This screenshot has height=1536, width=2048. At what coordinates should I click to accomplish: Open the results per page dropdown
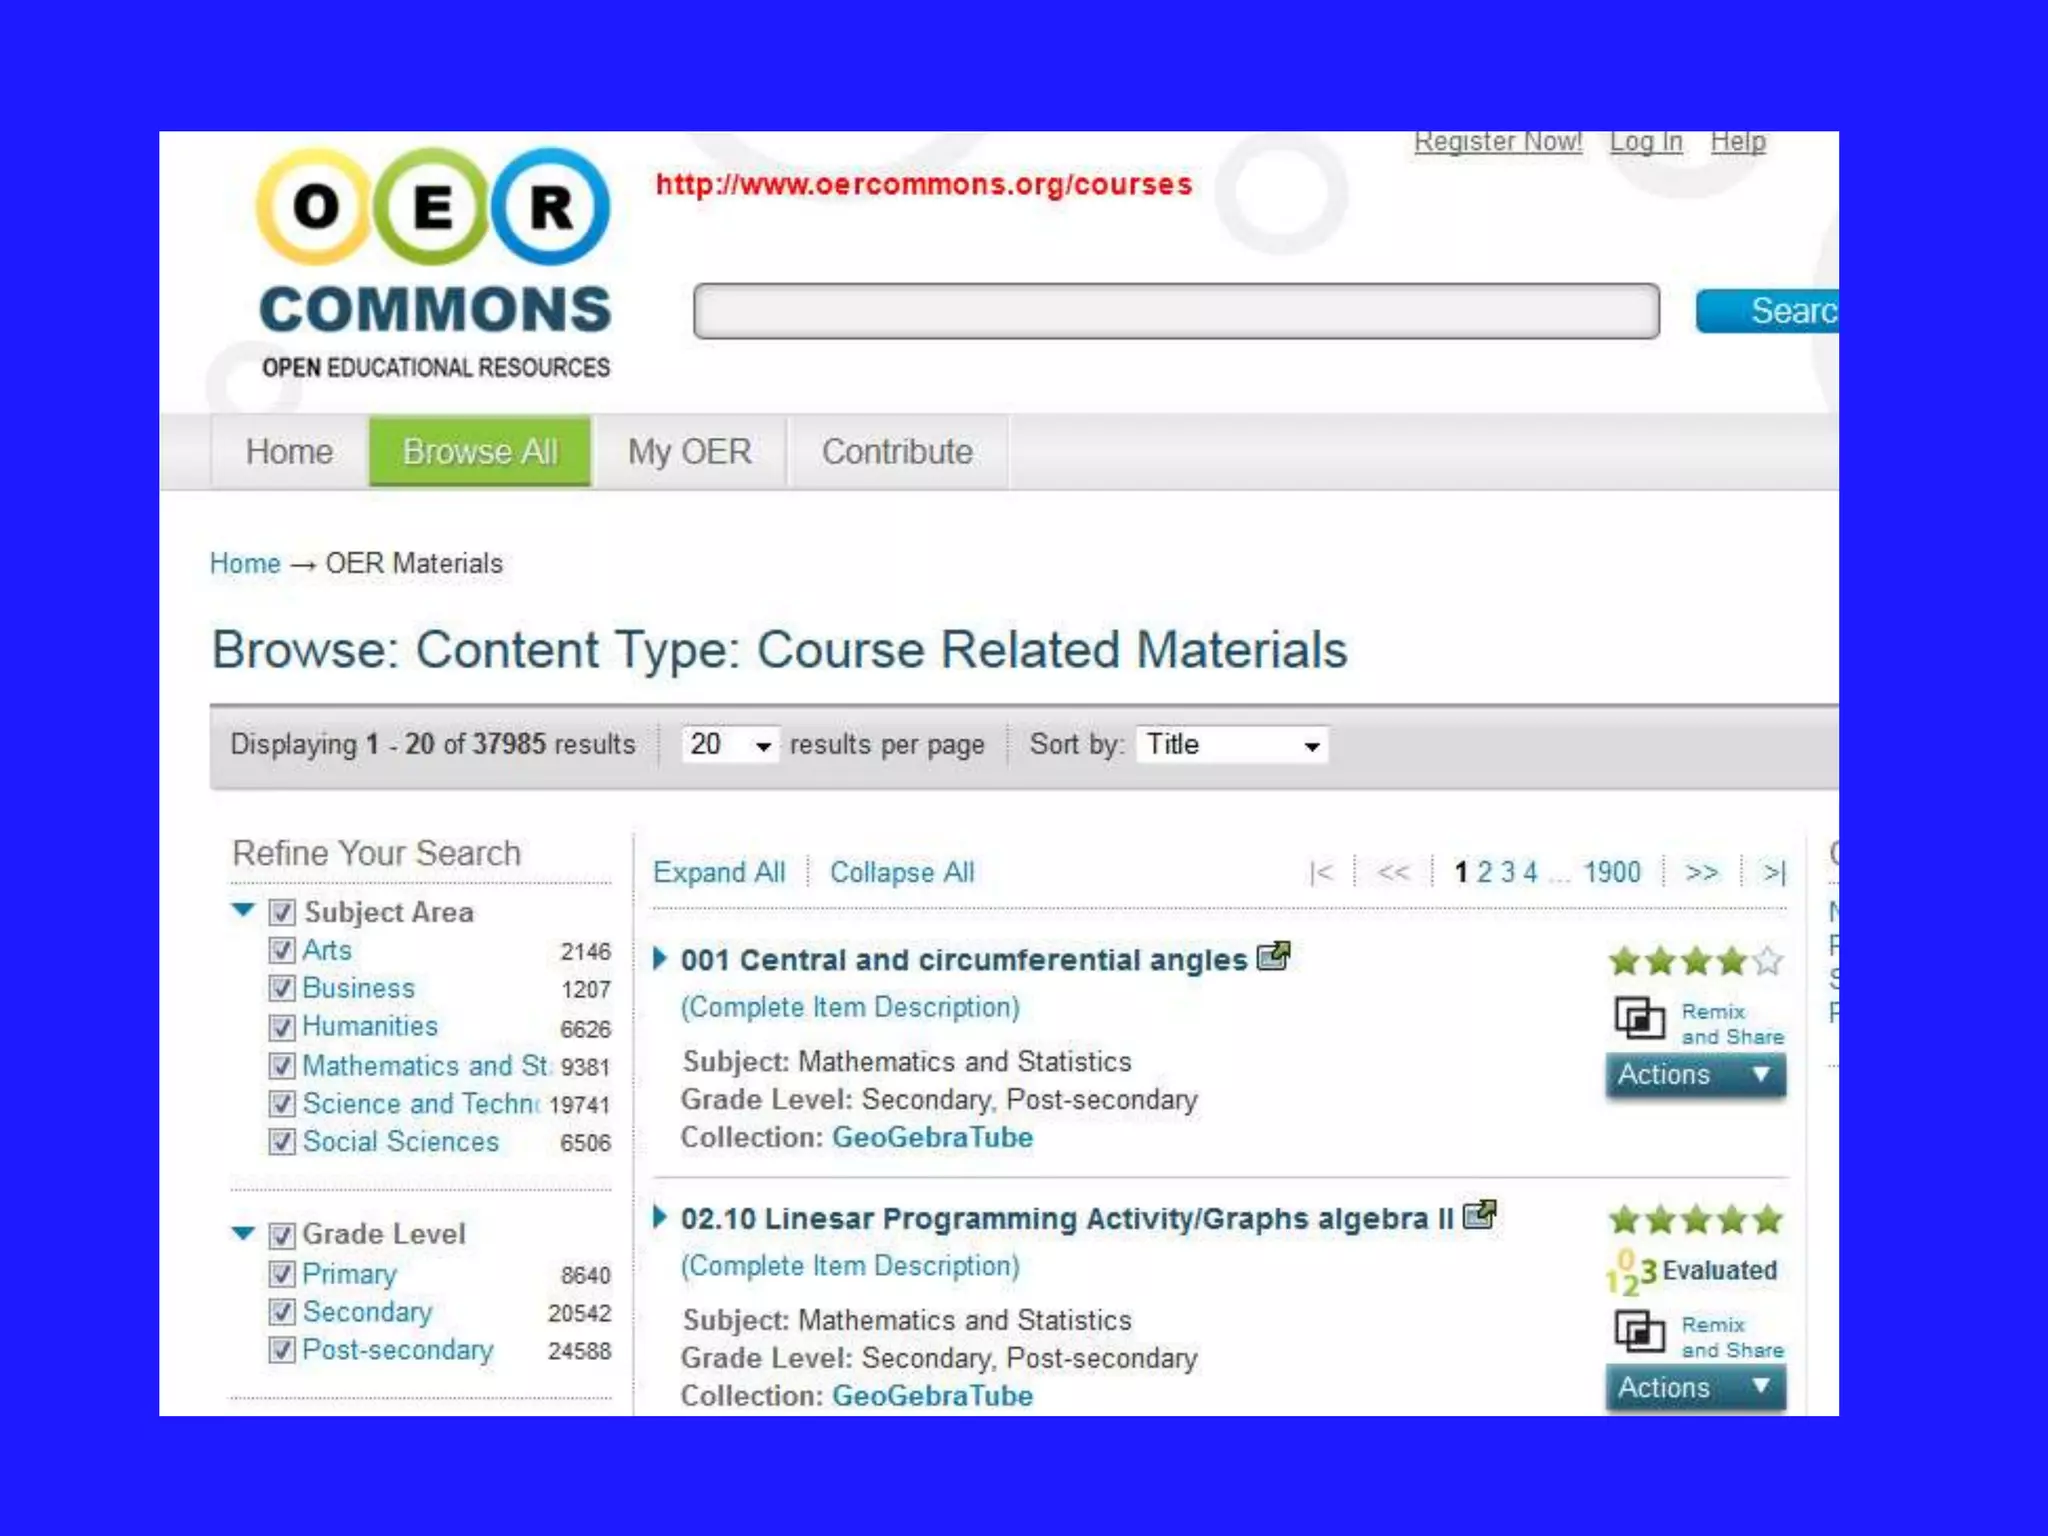click(x=729, y=745)
